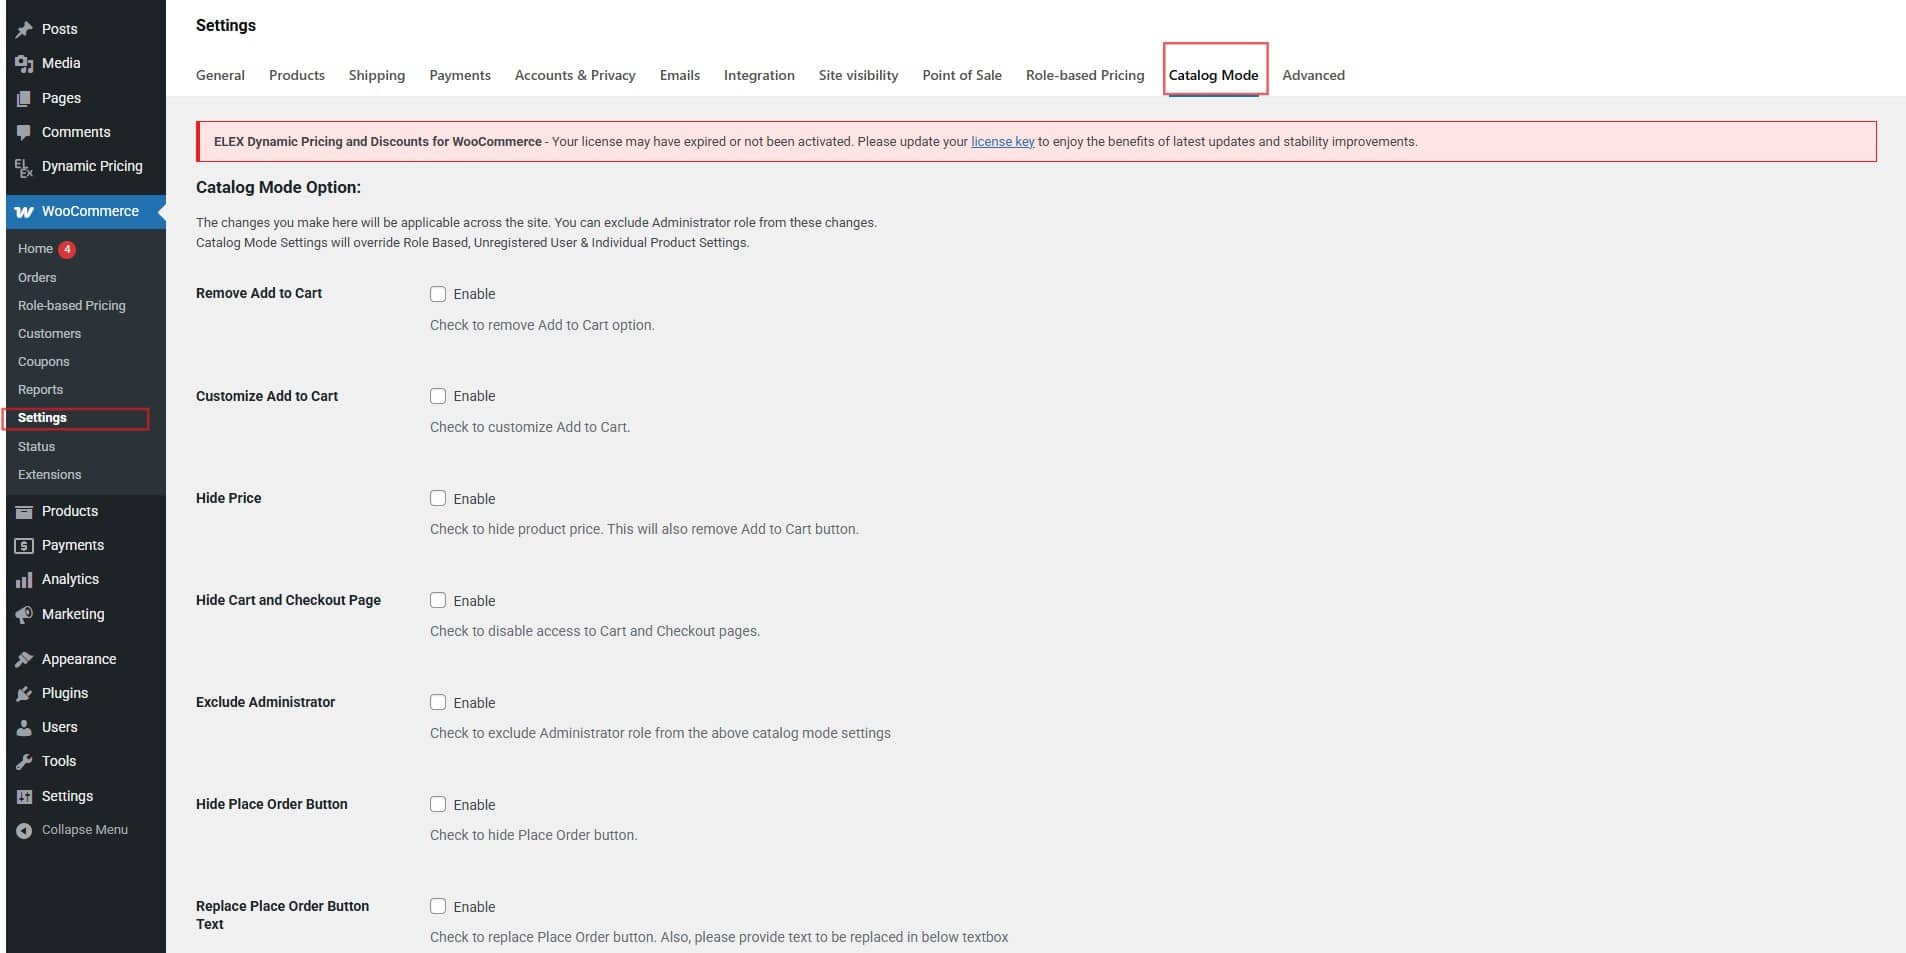Click the Collapse Menu arrow icon

pos(24,830)
